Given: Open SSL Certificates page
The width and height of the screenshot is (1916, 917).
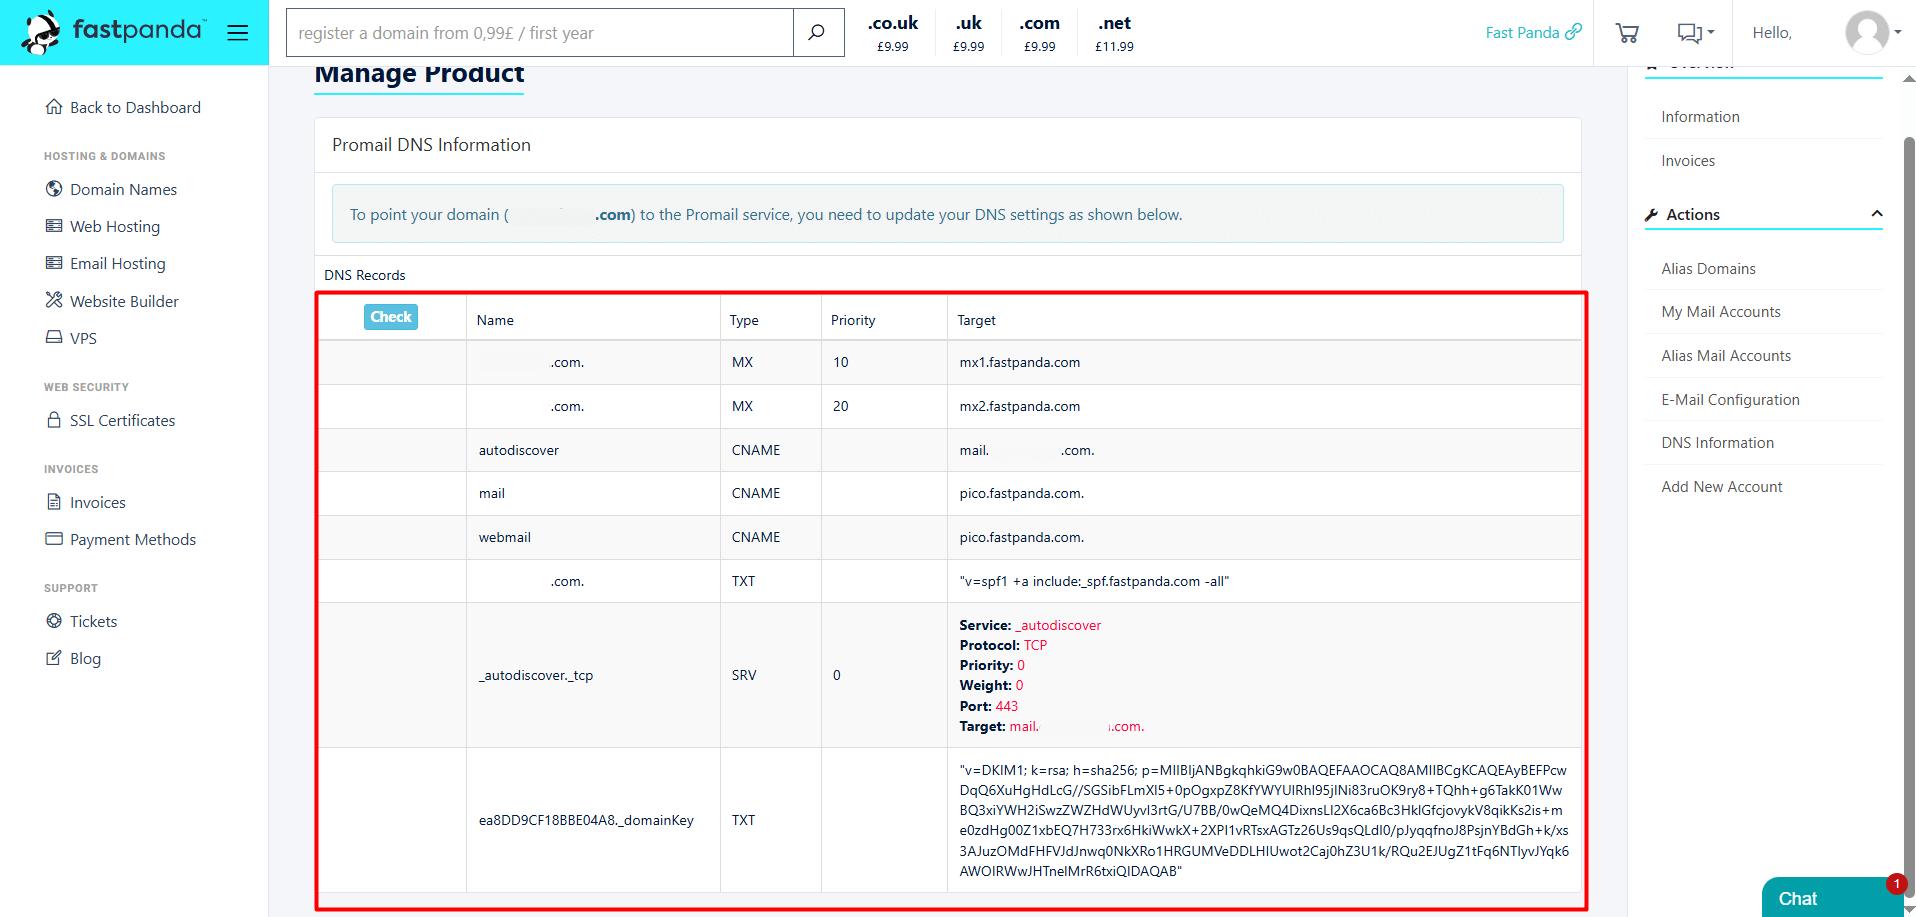Looking at the screenshot, I should pos(122,420).
